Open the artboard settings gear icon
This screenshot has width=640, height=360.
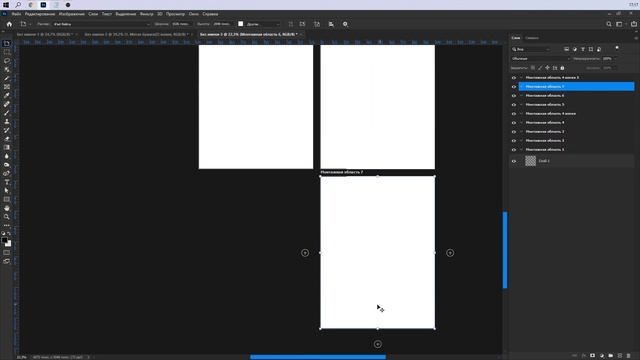345,24
